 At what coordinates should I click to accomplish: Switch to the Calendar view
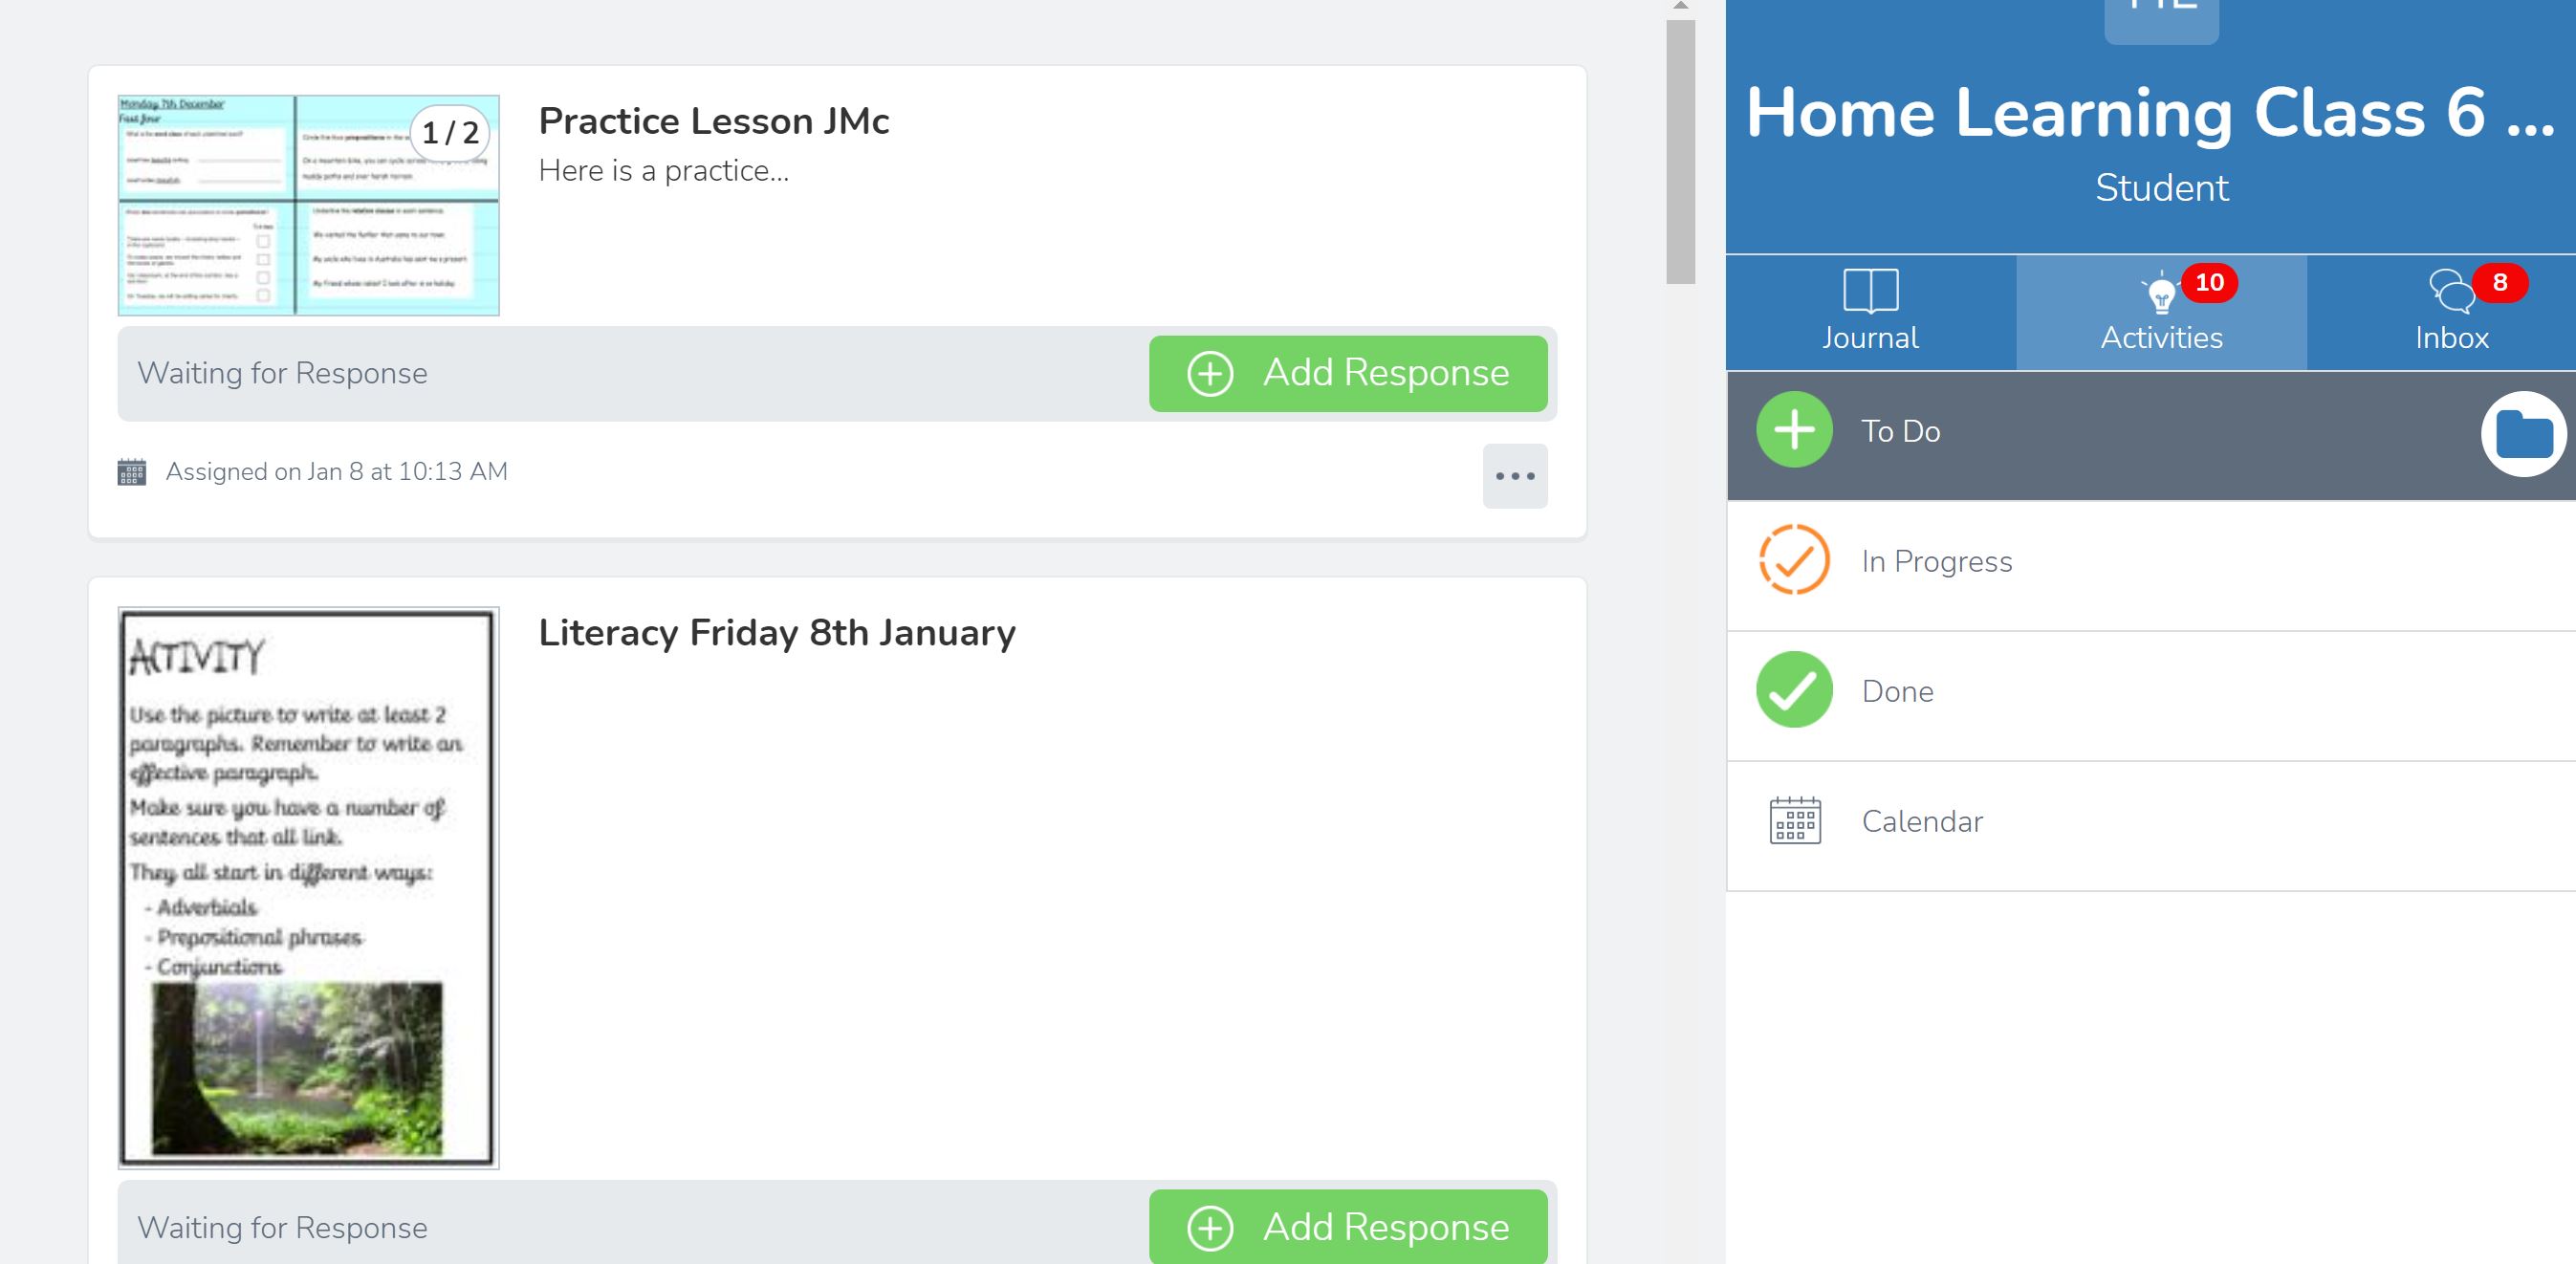pyautogui.click(x=1921, y=822)
